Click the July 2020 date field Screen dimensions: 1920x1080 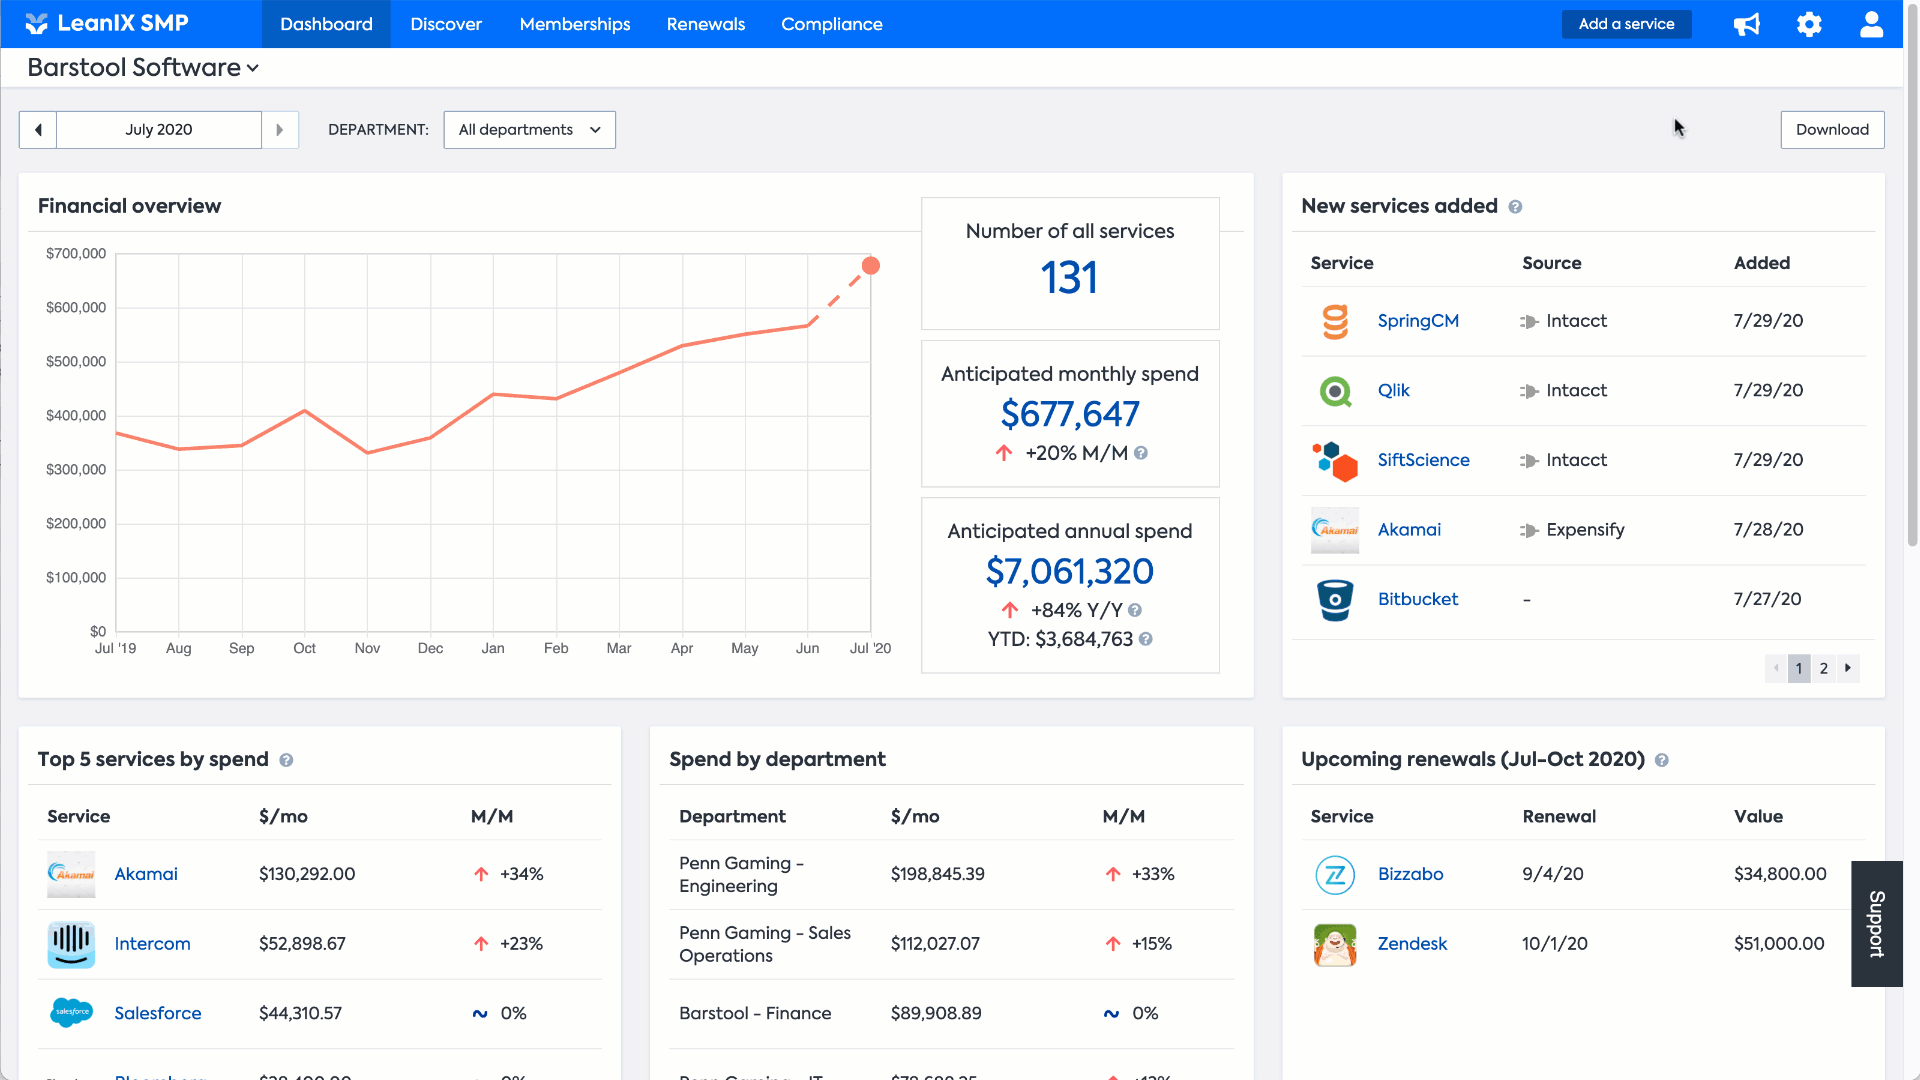[159, 130]
